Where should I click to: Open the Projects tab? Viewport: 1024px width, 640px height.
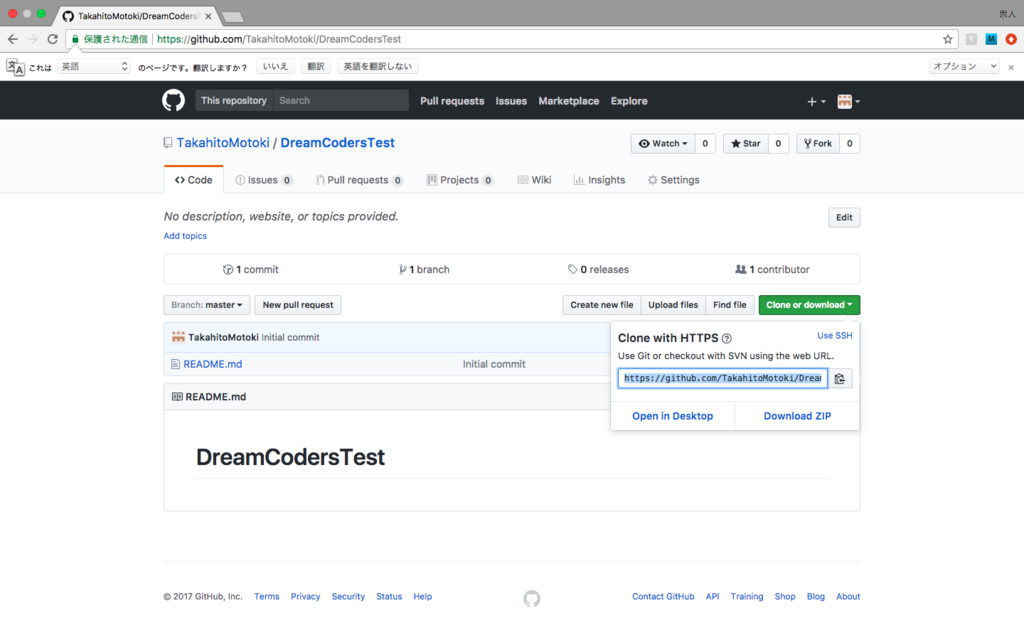pyautogui.click(x=460, y=180)
